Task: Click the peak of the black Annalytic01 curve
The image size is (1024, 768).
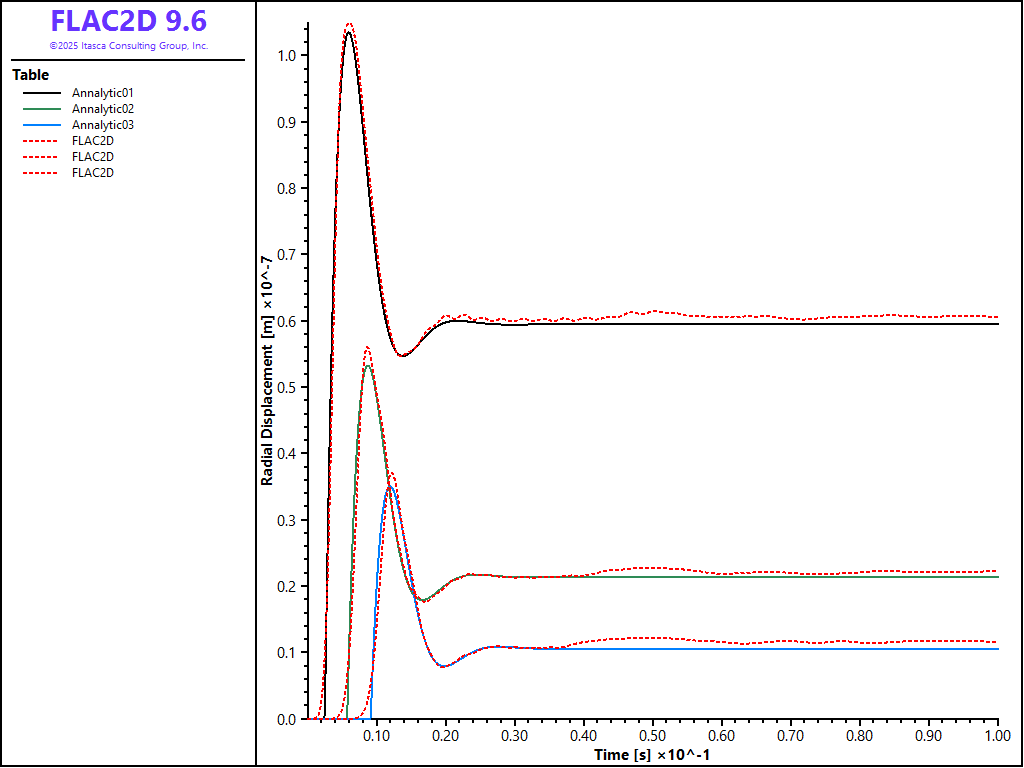Action: 348,32
